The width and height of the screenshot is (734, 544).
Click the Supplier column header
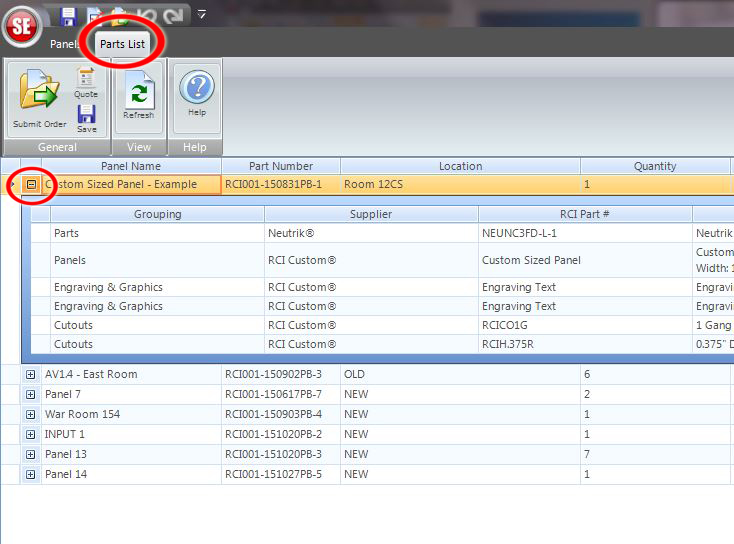coord(371,214)
